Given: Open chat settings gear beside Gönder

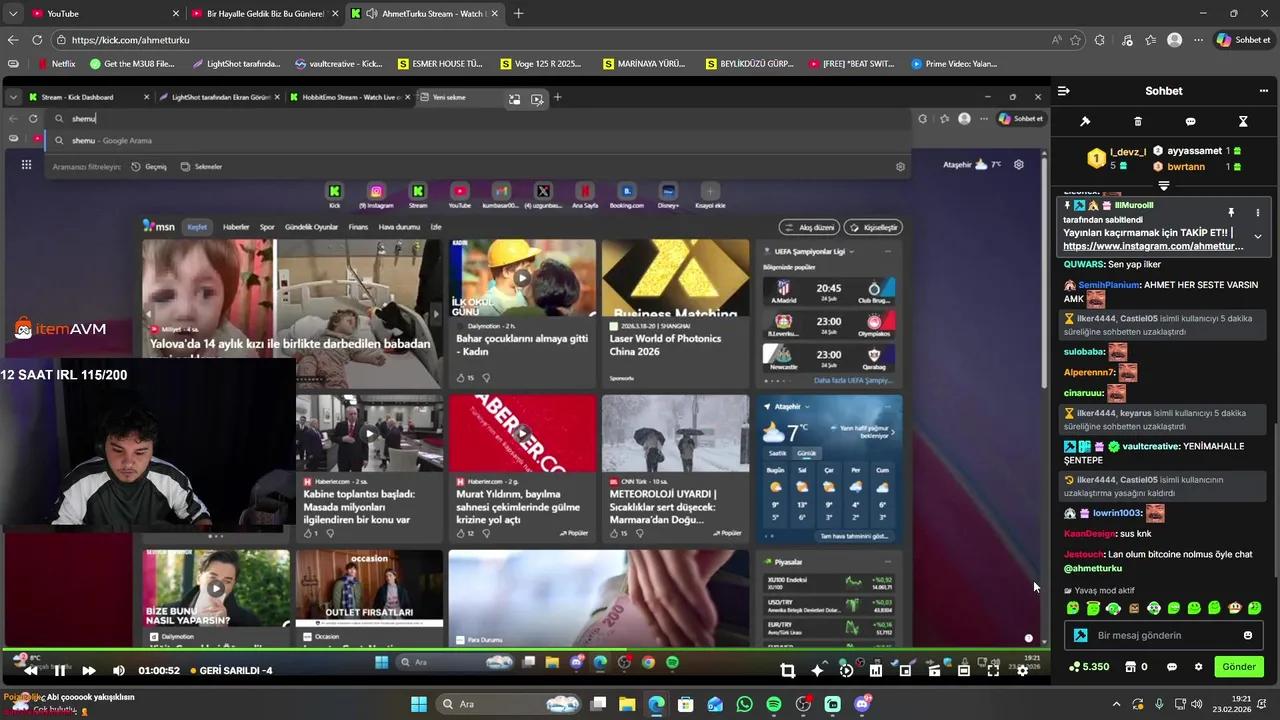Looking at the screenshot, I should point(1198,667).
